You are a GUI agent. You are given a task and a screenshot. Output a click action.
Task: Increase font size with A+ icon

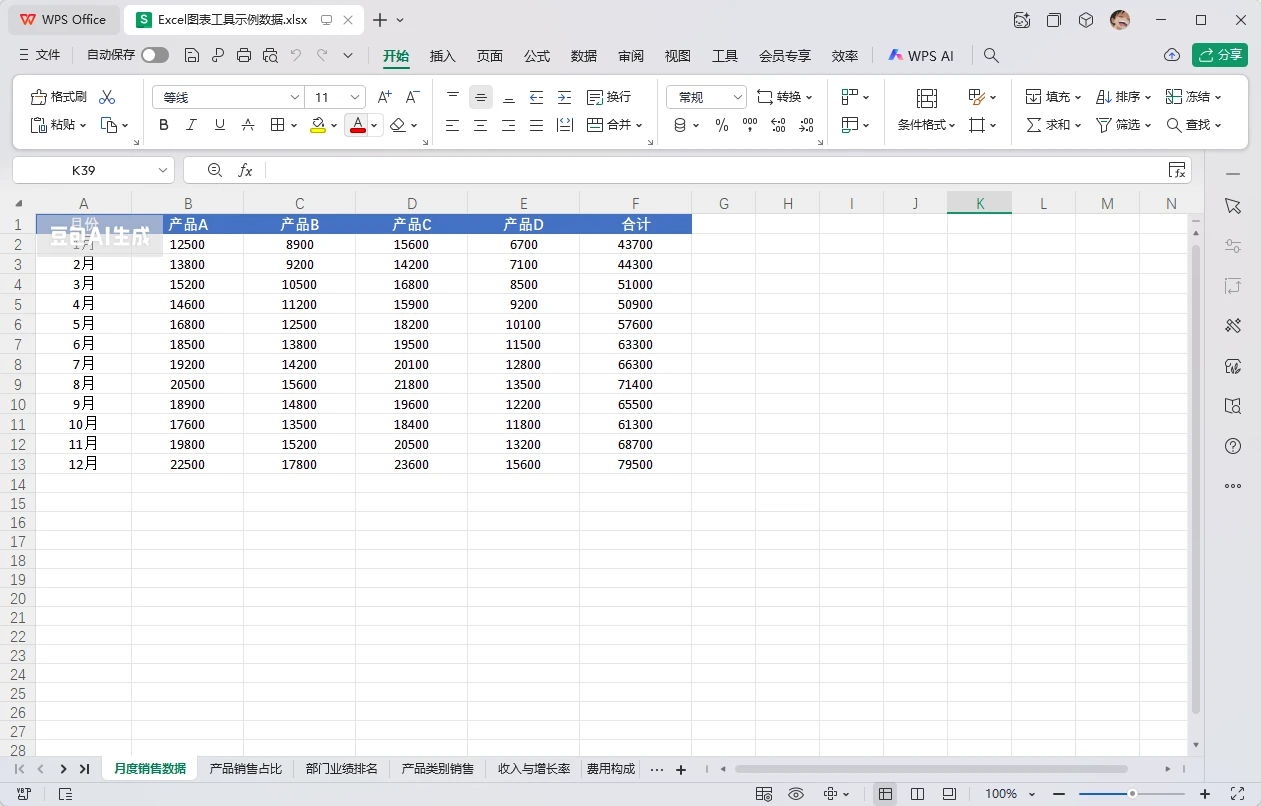point(385,97)
